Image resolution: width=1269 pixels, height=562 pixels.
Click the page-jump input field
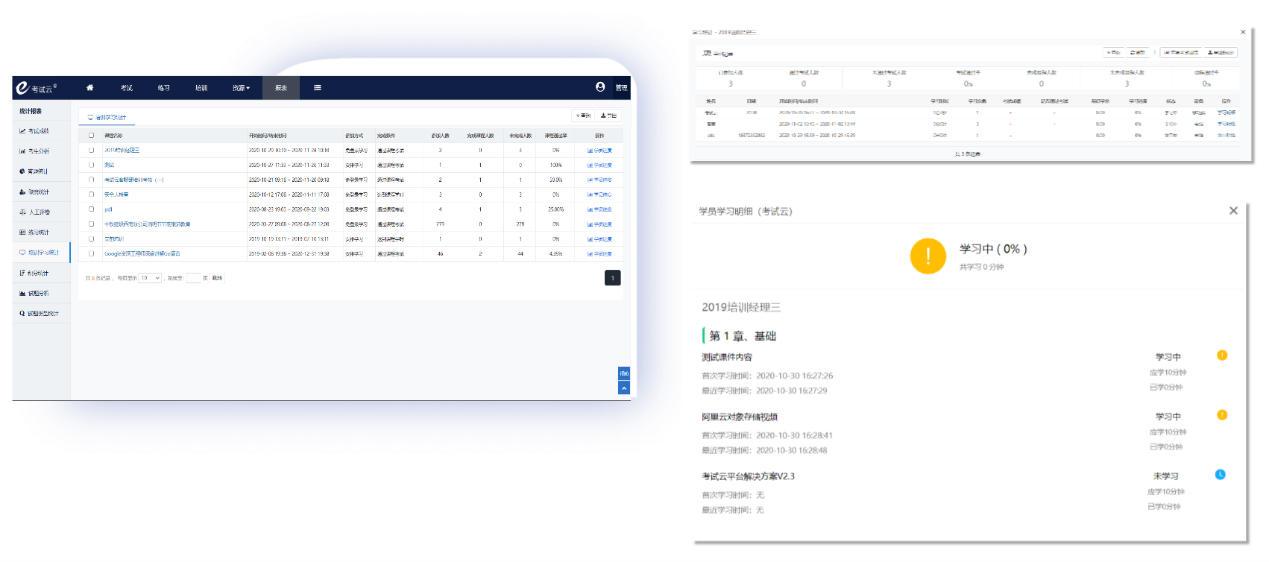[x=194, y=278]
